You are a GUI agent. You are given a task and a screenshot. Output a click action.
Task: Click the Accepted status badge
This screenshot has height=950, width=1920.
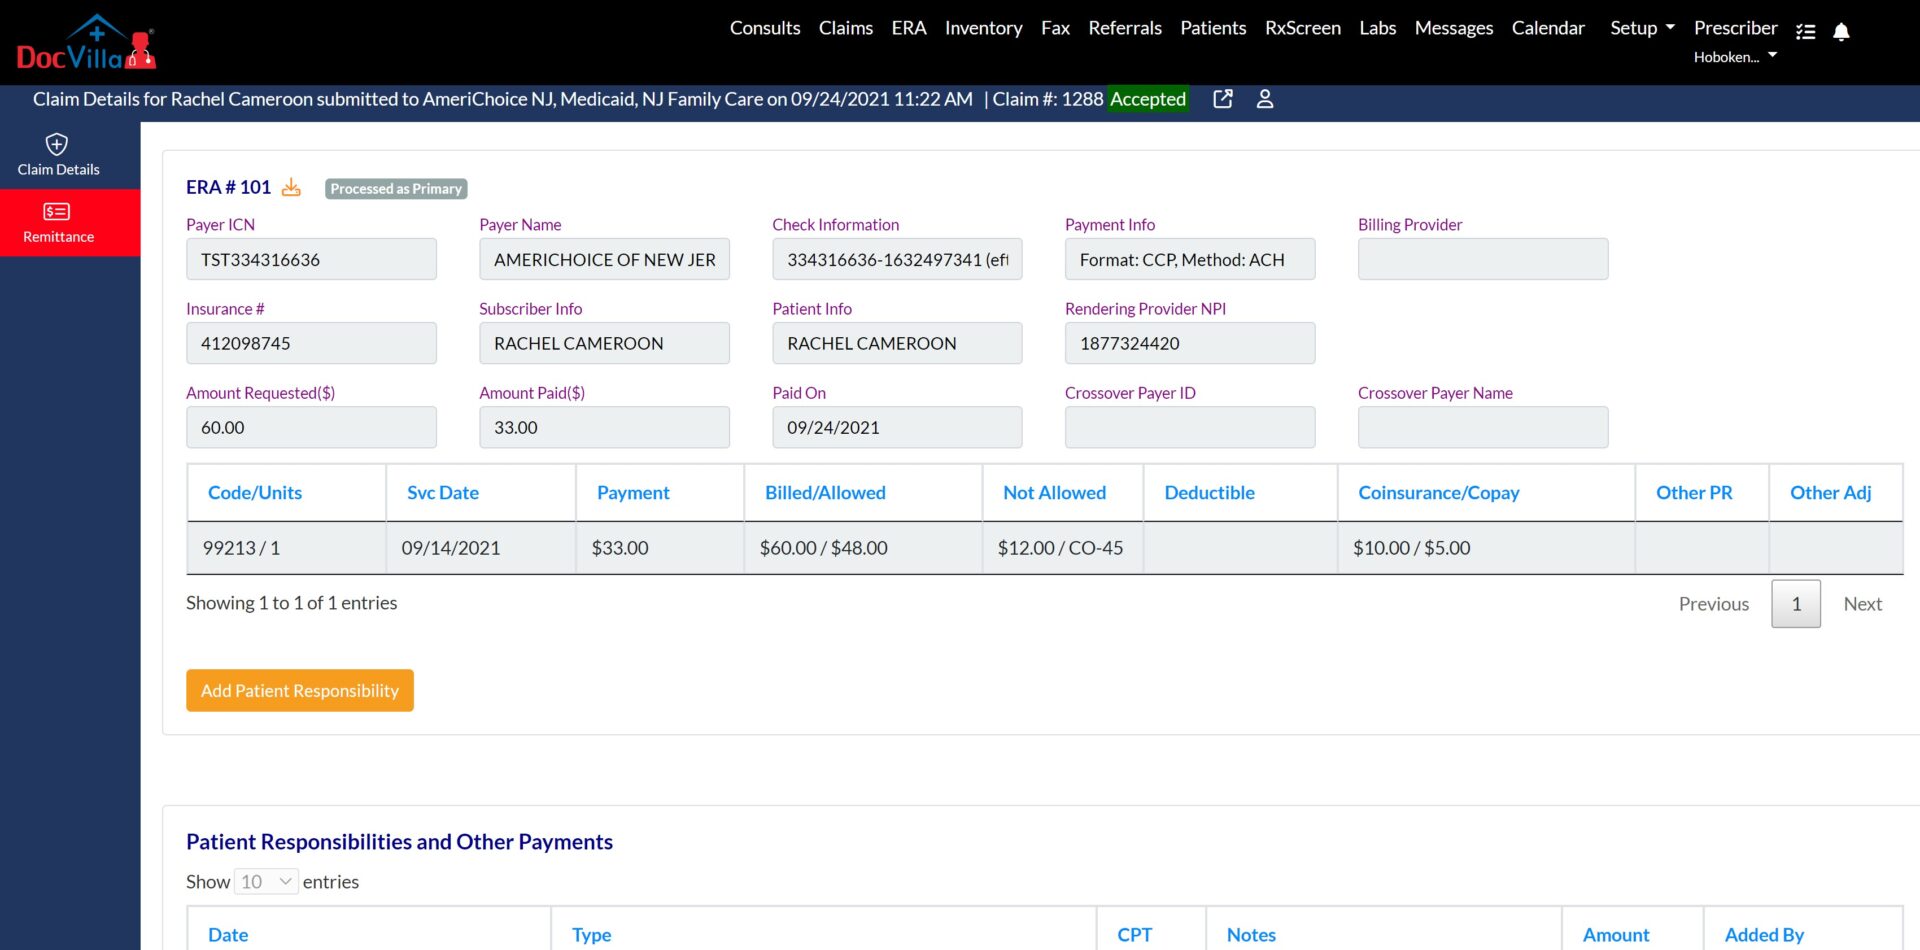(x=1147, y=99)
